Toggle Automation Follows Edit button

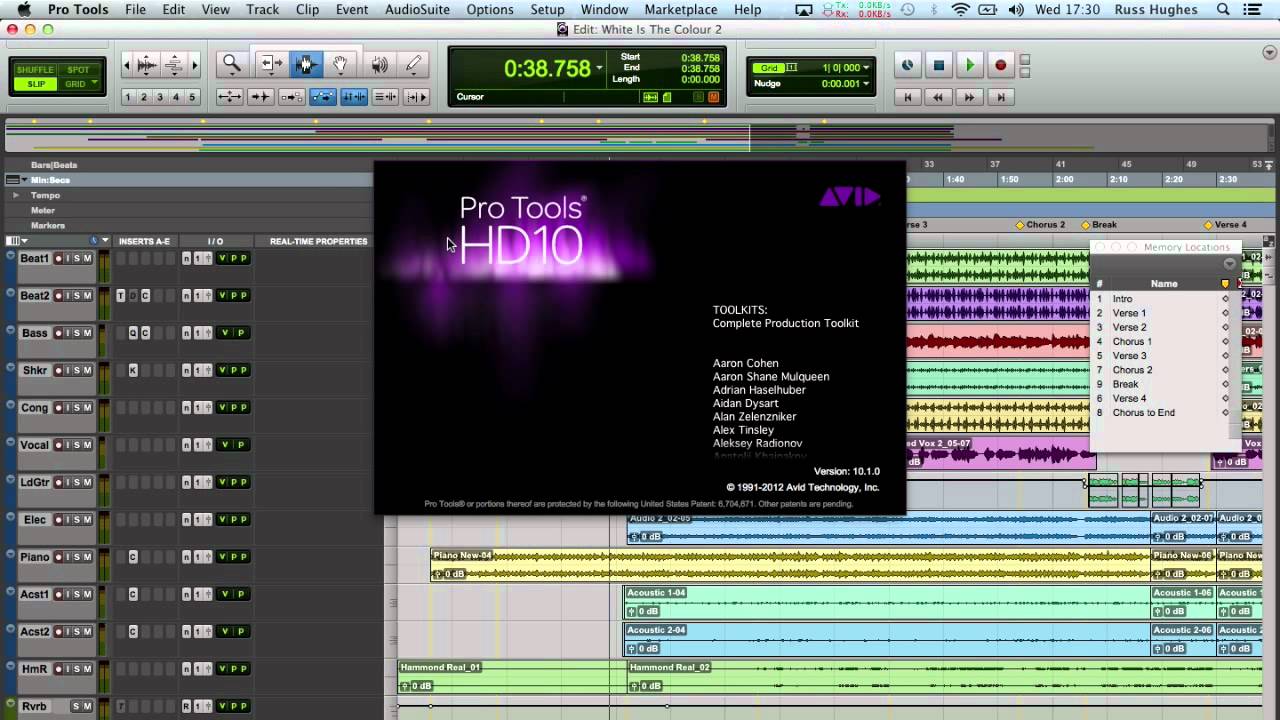pyautogui.click(x=323, y=97)
